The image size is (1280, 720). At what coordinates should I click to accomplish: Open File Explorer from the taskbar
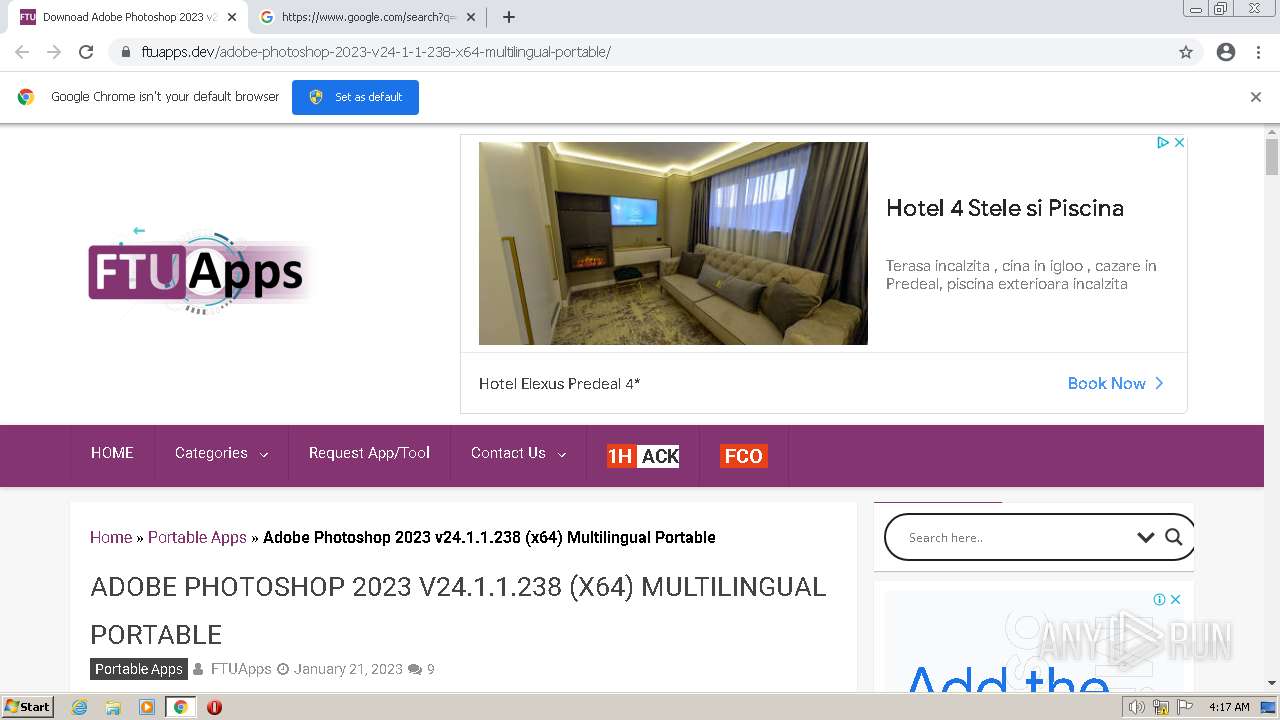[113, 707]
